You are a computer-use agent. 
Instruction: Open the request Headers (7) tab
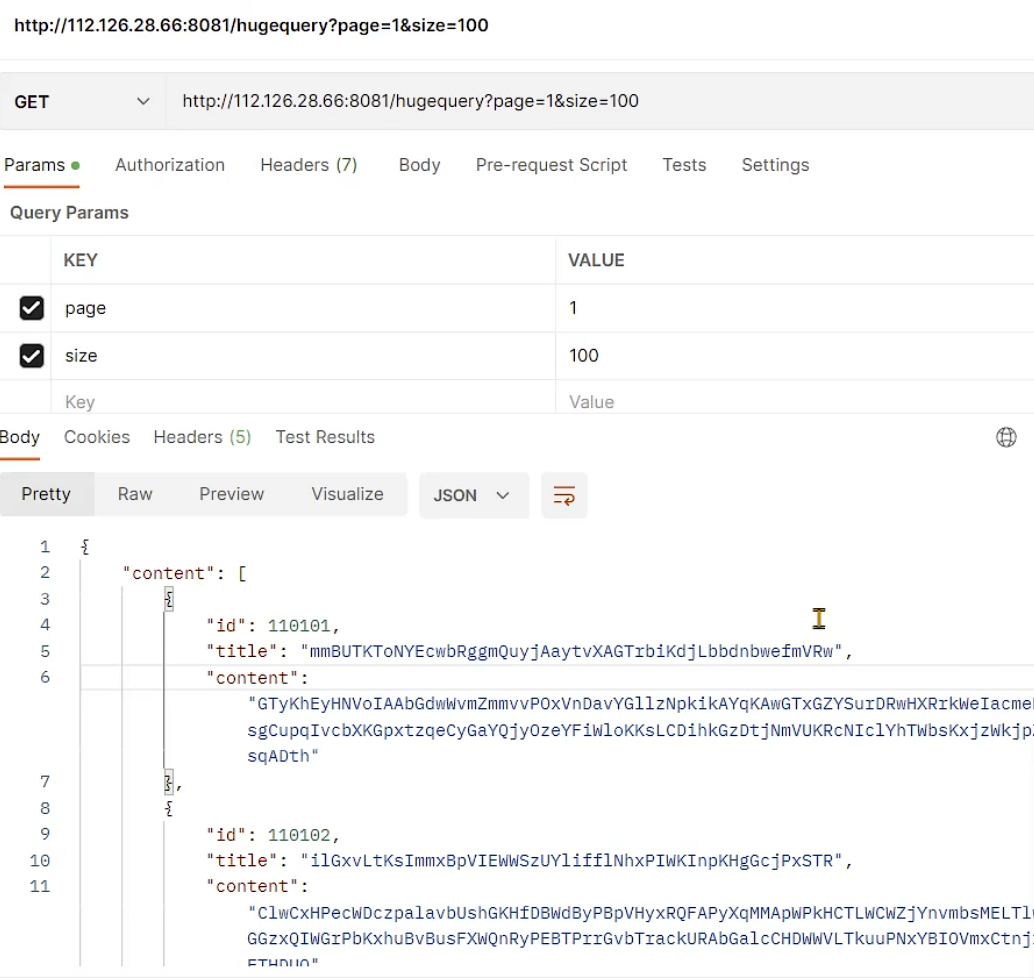[x=309, y=165]
